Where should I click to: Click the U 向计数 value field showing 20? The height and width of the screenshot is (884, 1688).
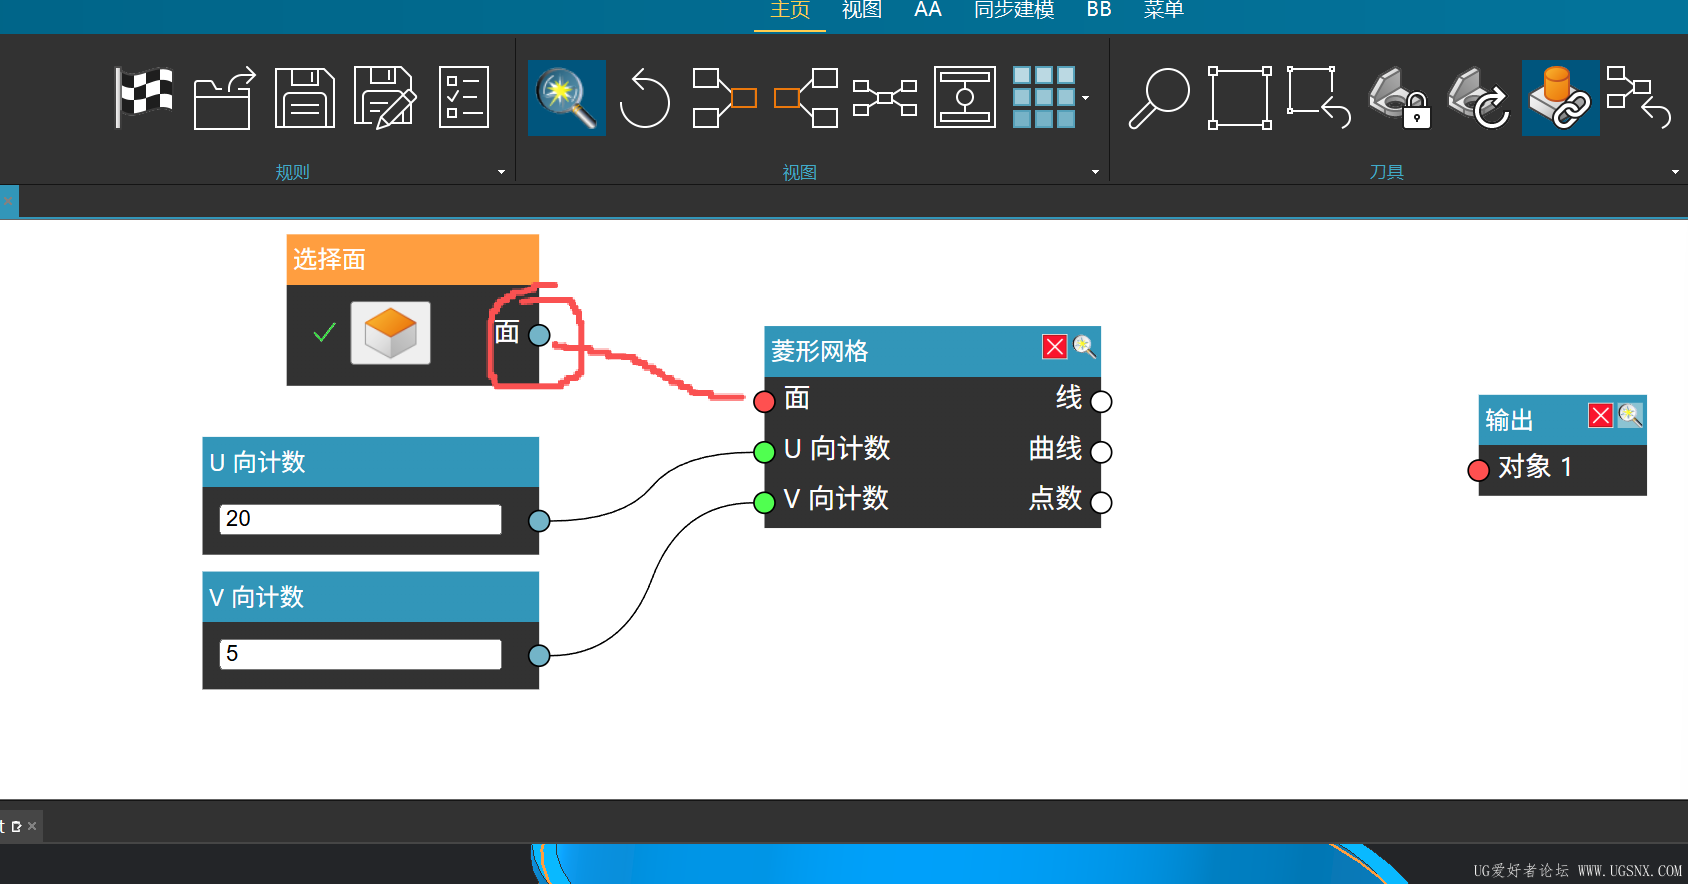pos(360,519)
